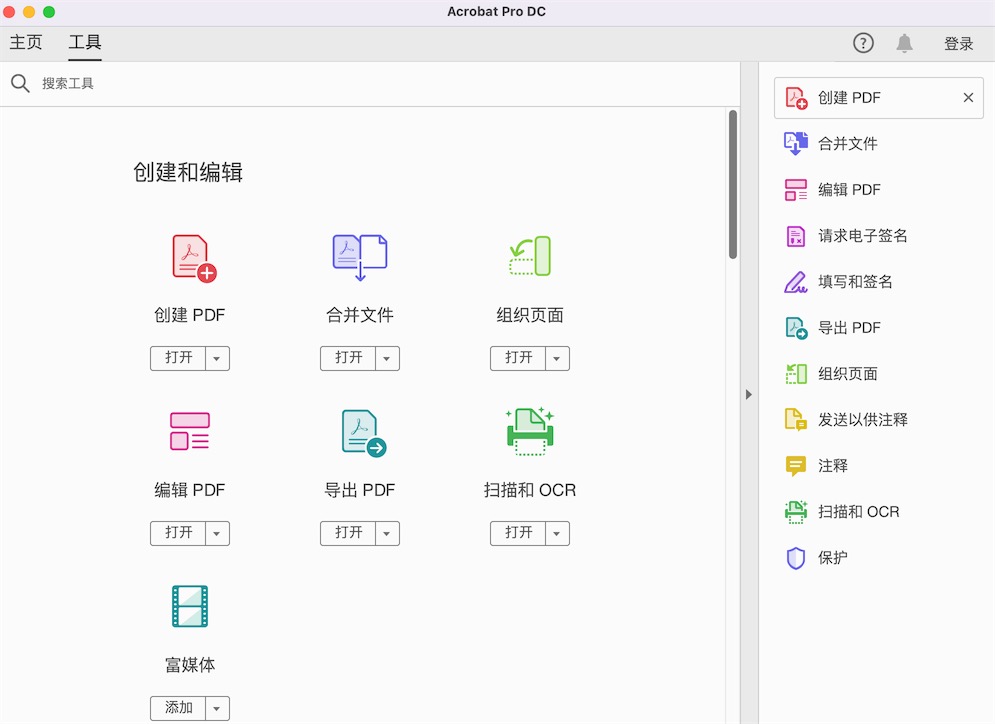
Task: Select the 导出 PDF icon in right sidebar
Action: coord(796,328)
